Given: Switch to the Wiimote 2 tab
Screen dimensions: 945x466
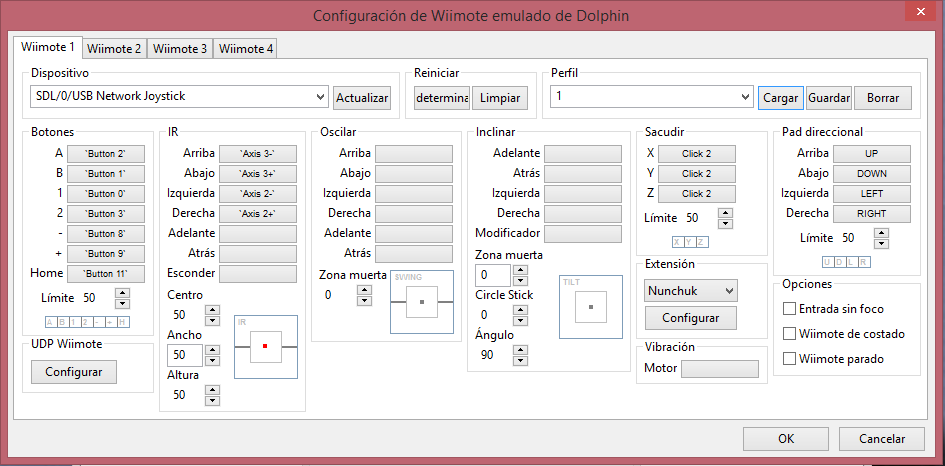Looking at the screenshot, I should click(114, 48).
